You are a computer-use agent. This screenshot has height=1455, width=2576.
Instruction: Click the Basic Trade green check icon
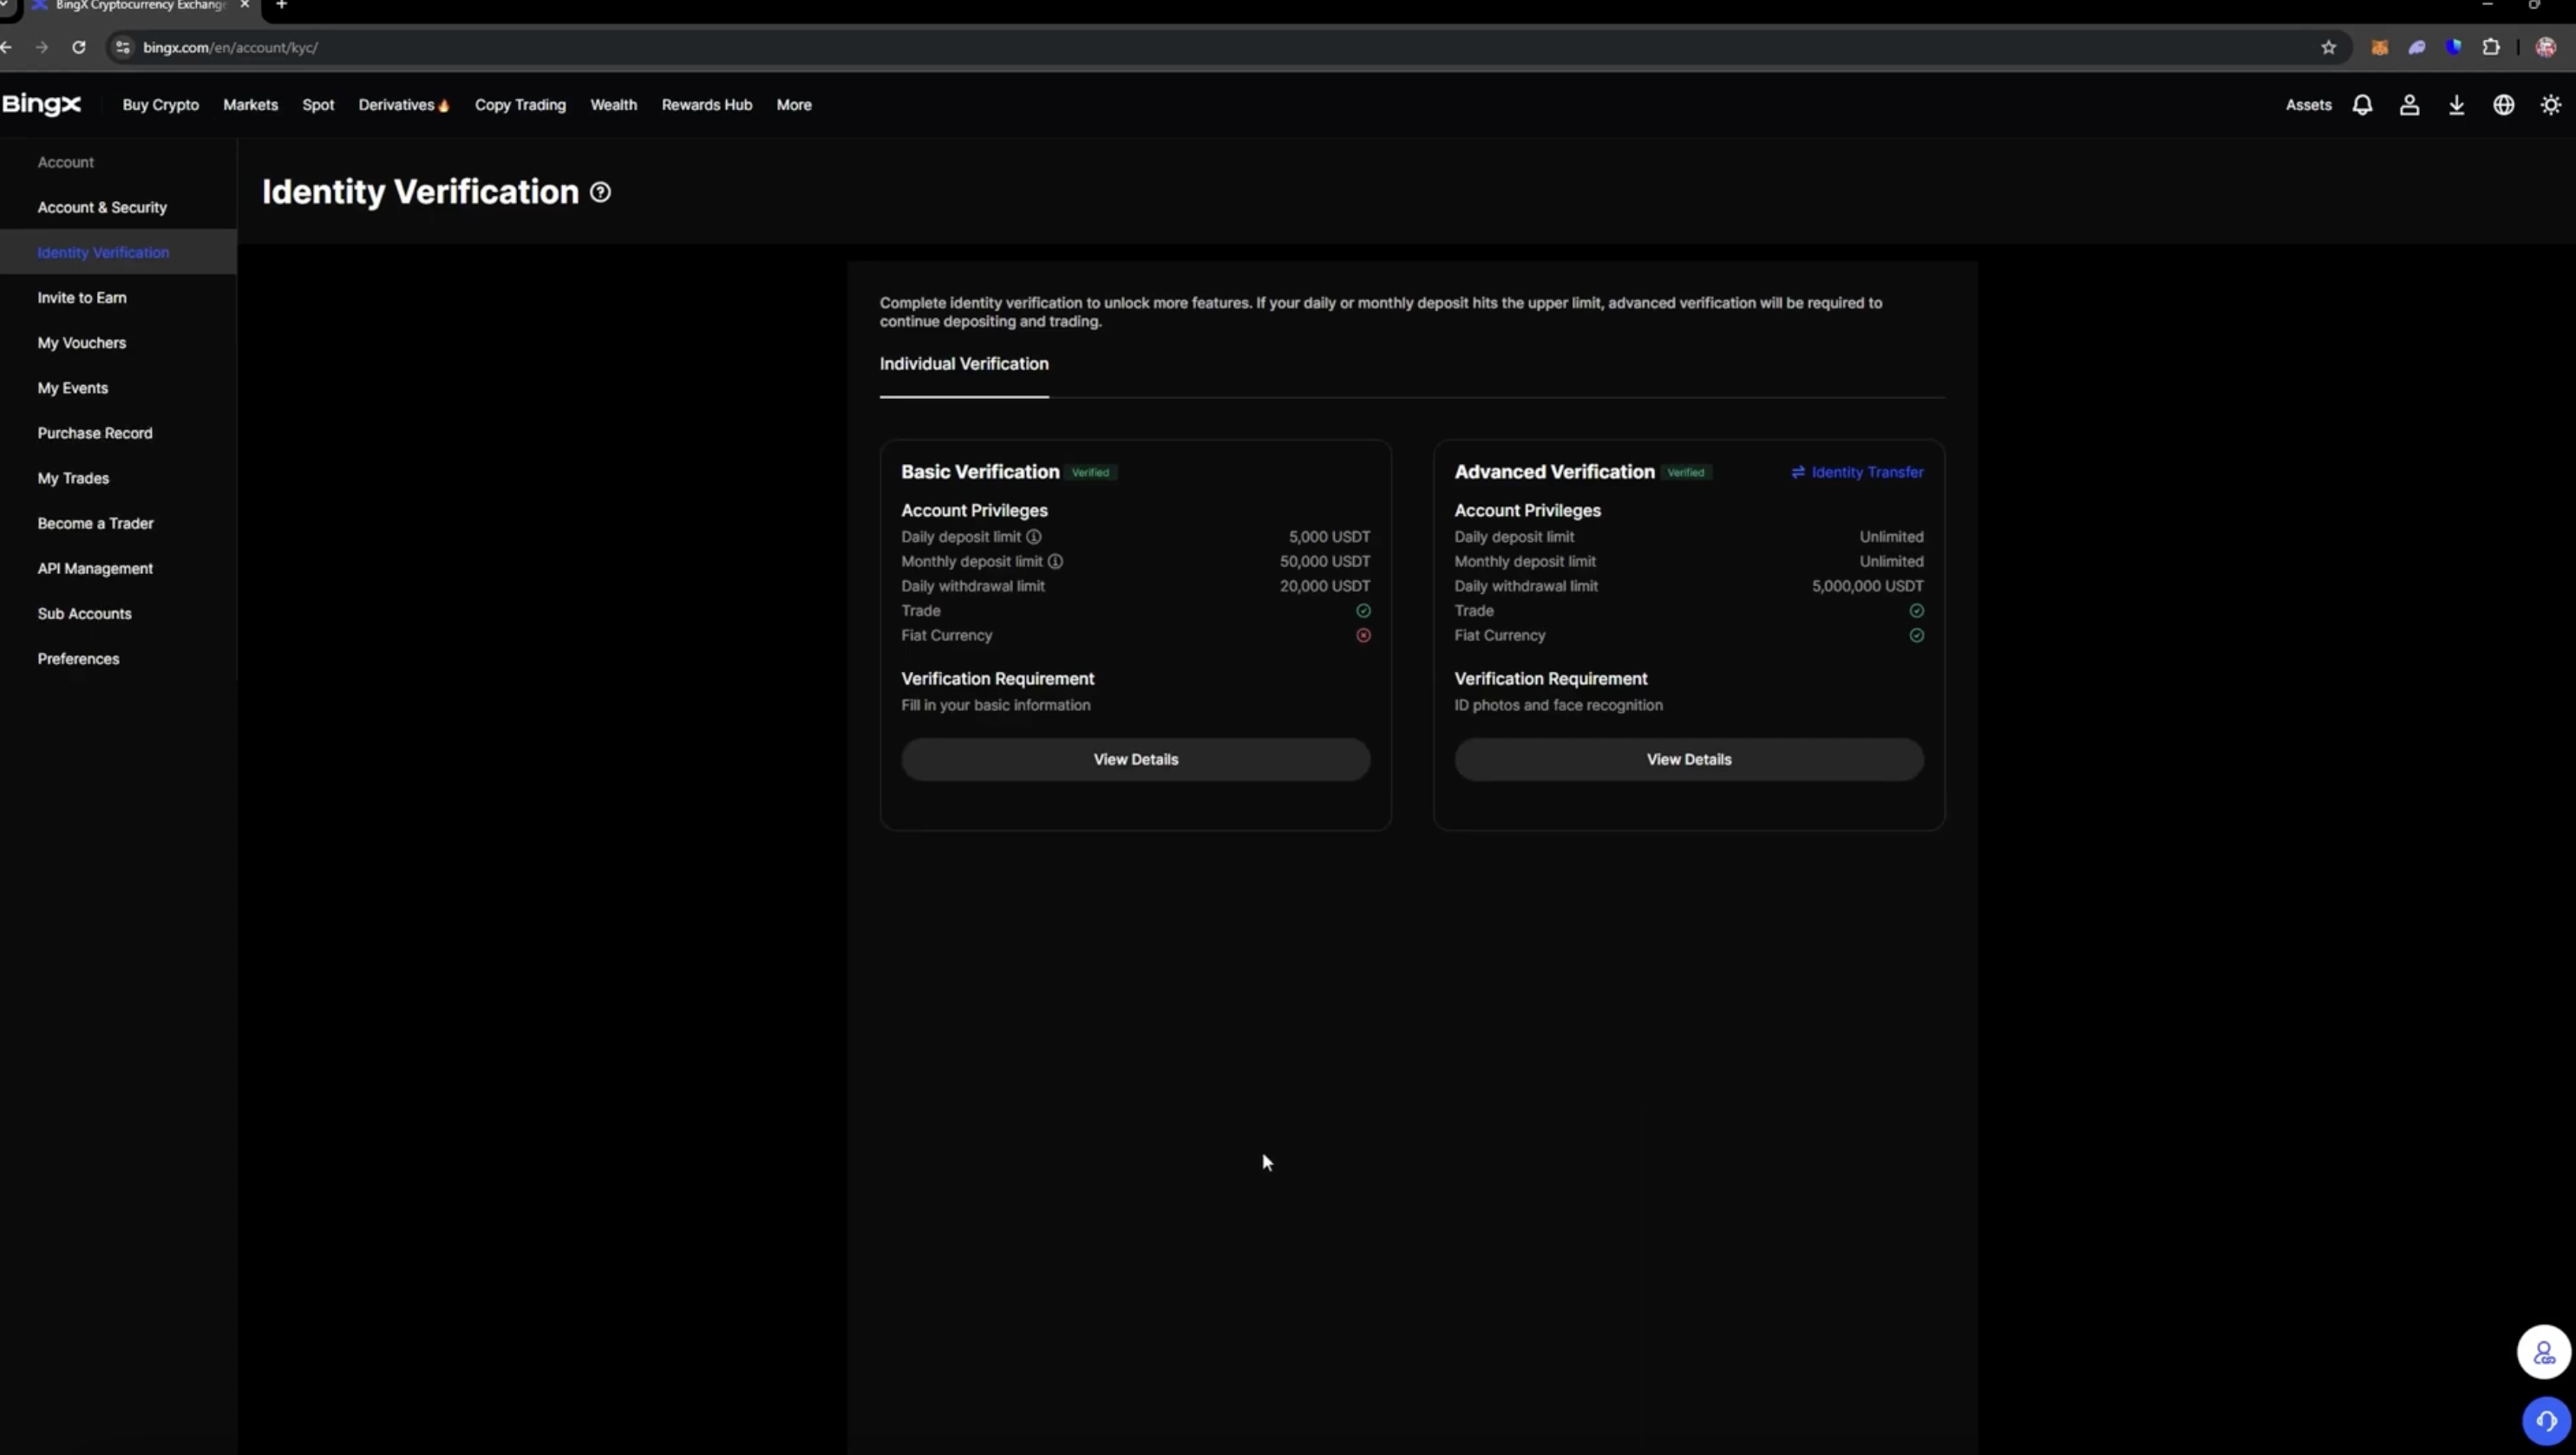1363,611
